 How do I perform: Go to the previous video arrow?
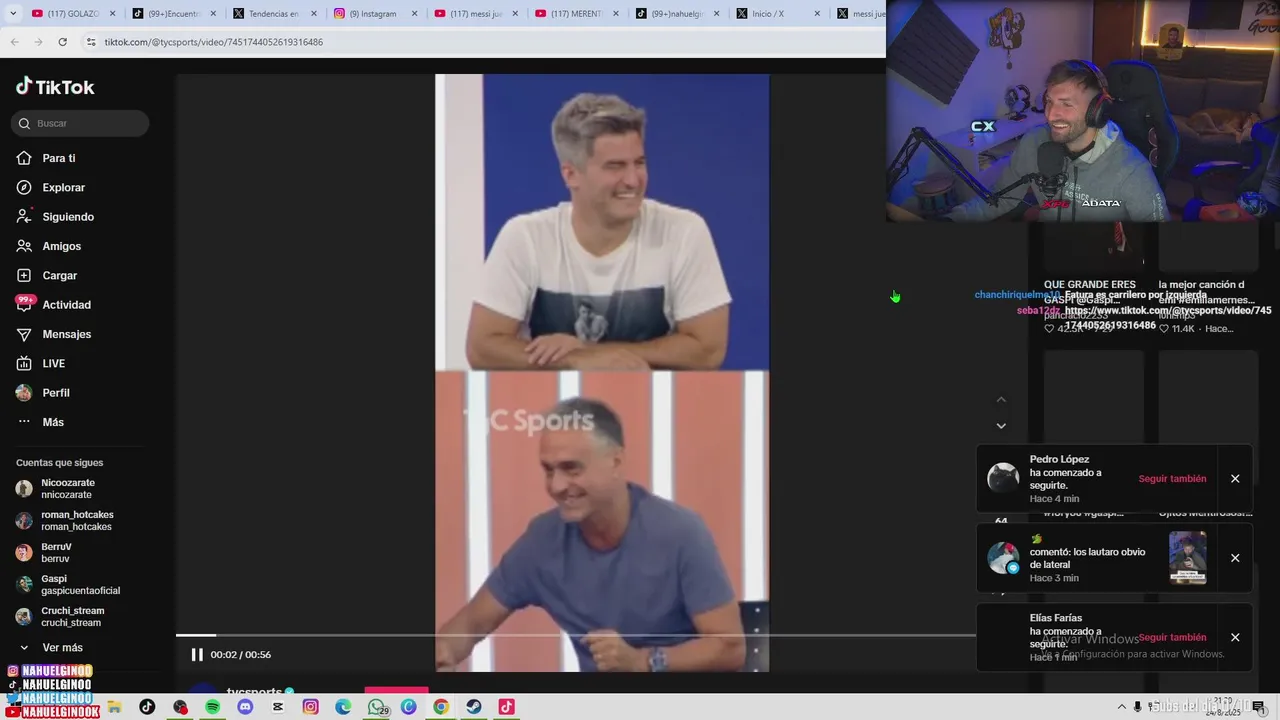pyautogui.click(x=1001, y=400)
